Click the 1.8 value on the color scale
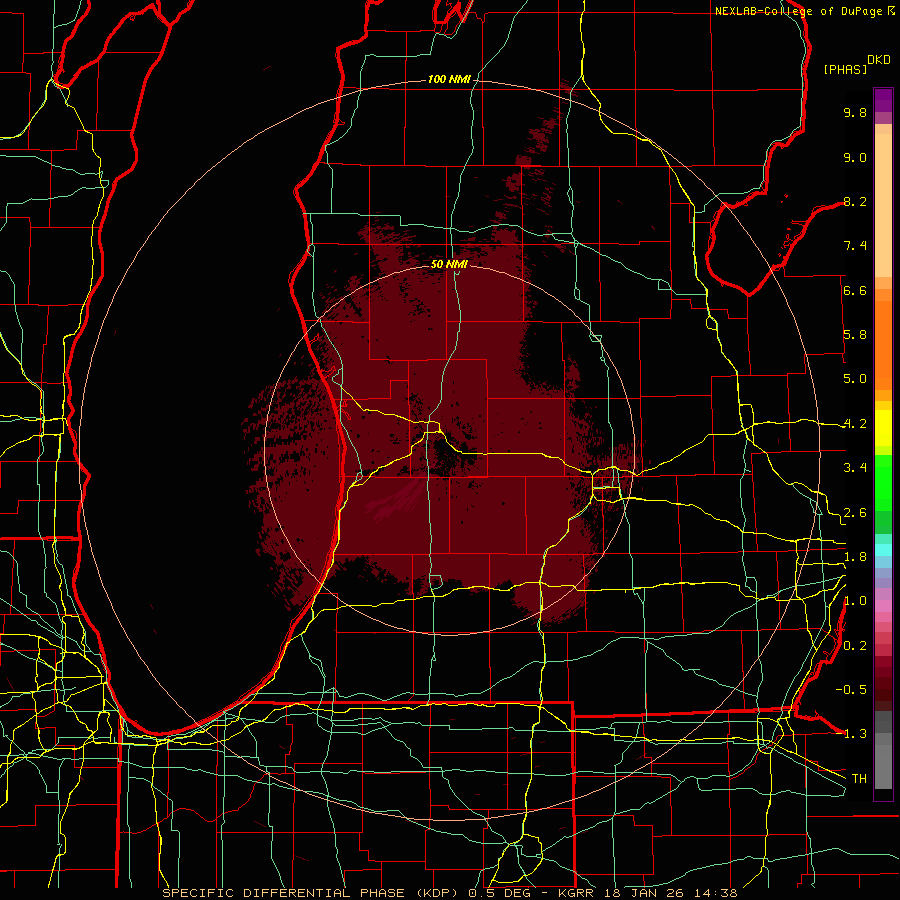900x900 pixels. (x=855, y=557)
